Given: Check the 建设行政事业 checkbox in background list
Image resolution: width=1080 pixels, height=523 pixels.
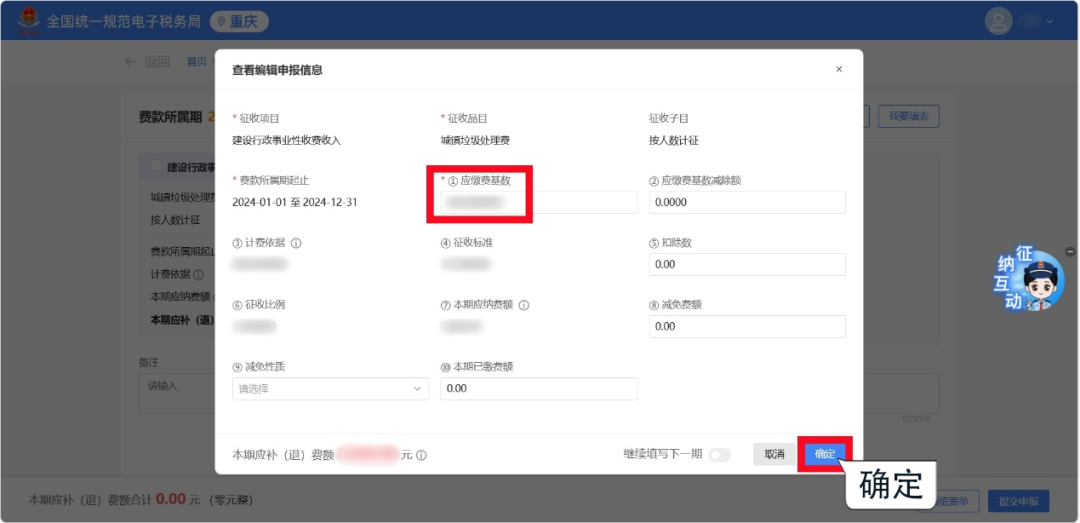Looking at the screenshot, I should (156, 166).
